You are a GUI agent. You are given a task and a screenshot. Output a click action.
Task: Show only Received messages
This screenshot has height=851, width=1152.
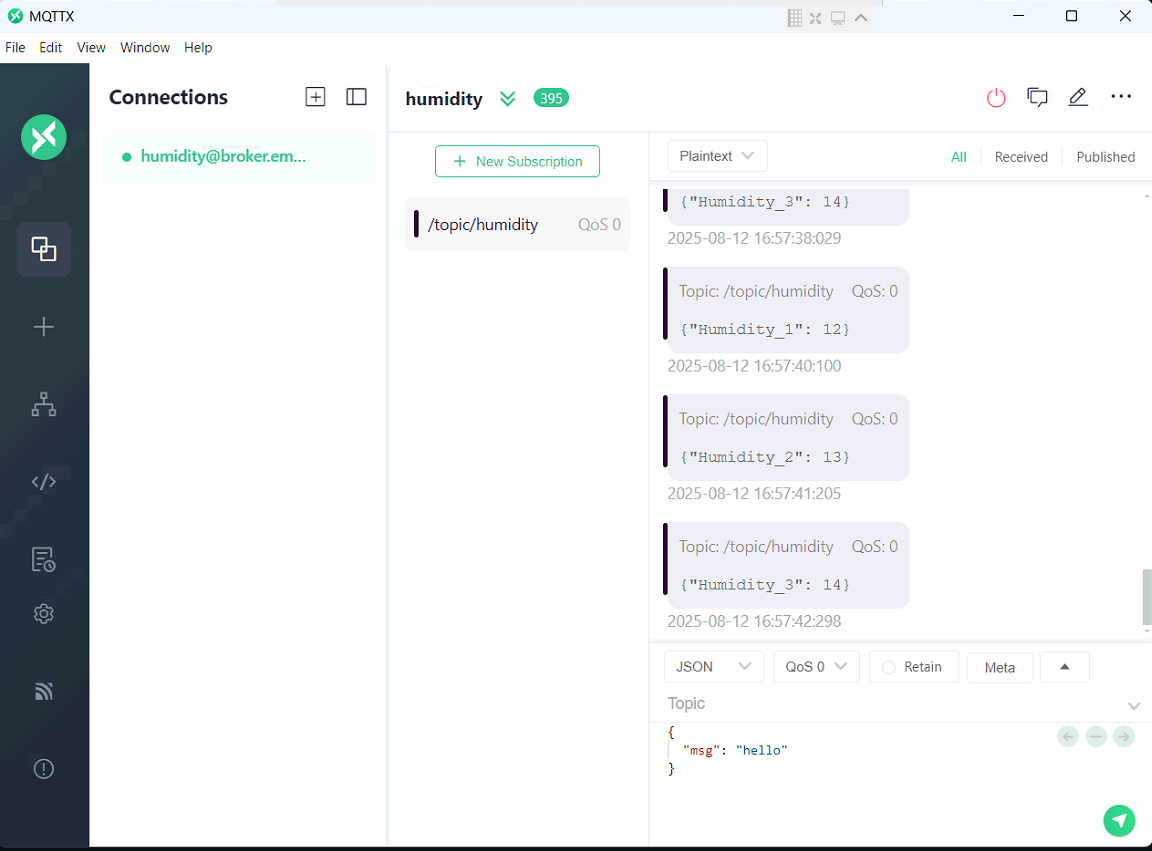point(1020,157)
